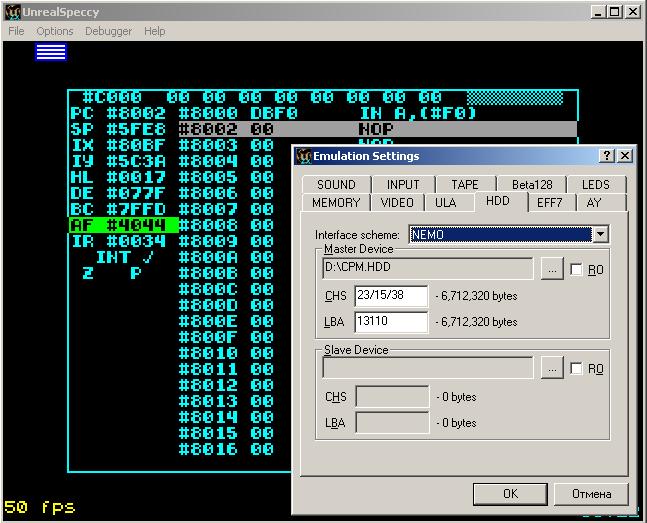Screen dimensions: 647x523
Task: Go to the VIDEO tab
Action: [x=397, y=202]
